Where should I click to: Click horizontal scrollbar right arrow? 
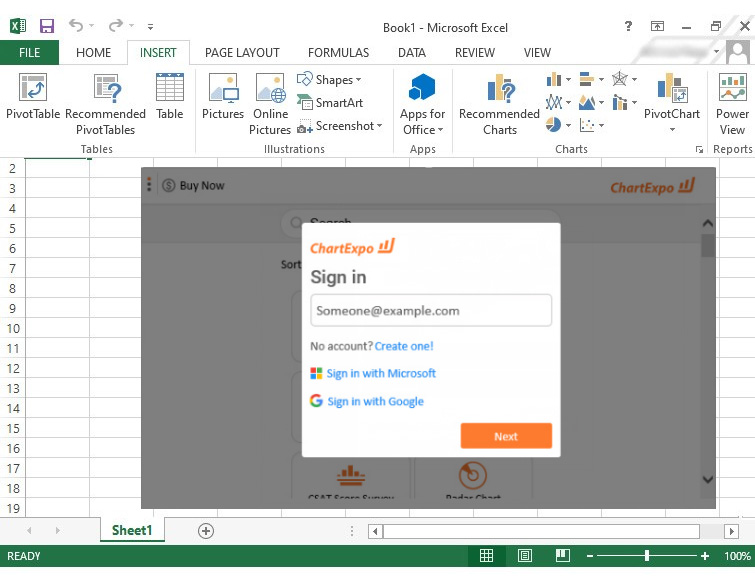[x=731, y=532]
